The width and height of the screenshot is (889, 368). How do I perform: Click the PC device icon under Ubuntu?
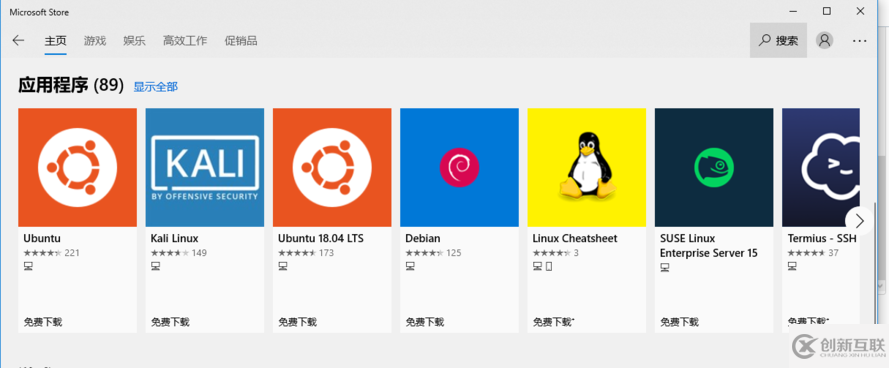pyautogui.click(x=28, y=267)
